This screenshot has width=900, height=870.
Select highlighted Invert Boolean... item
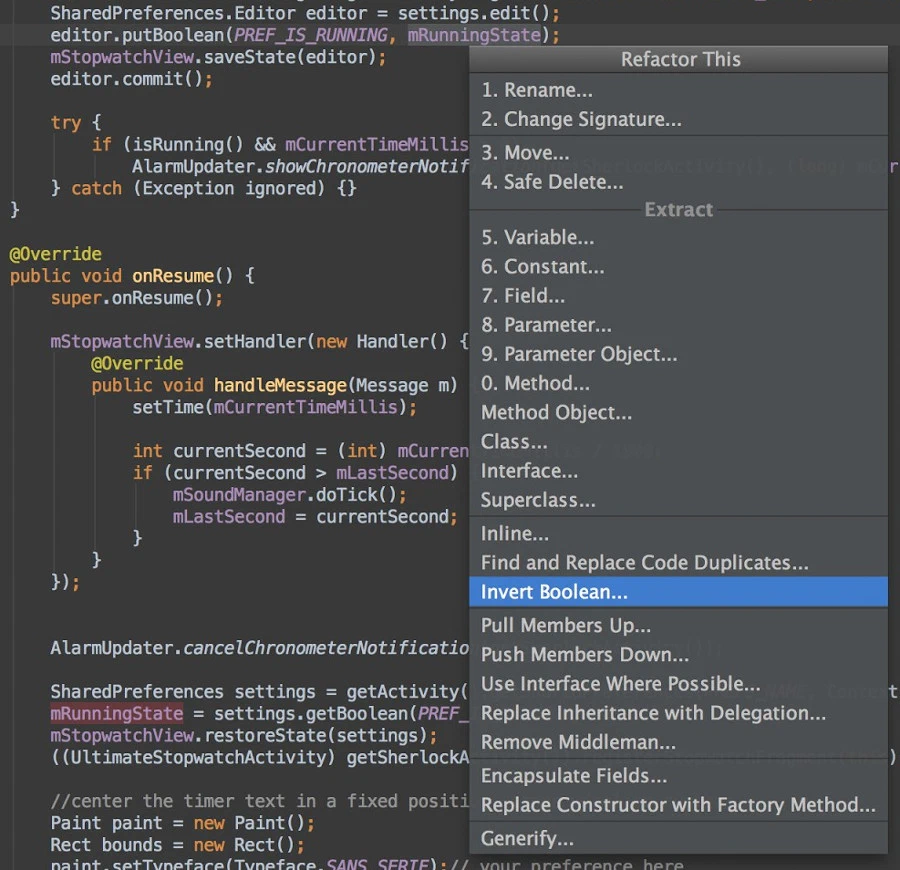point(678,592)
